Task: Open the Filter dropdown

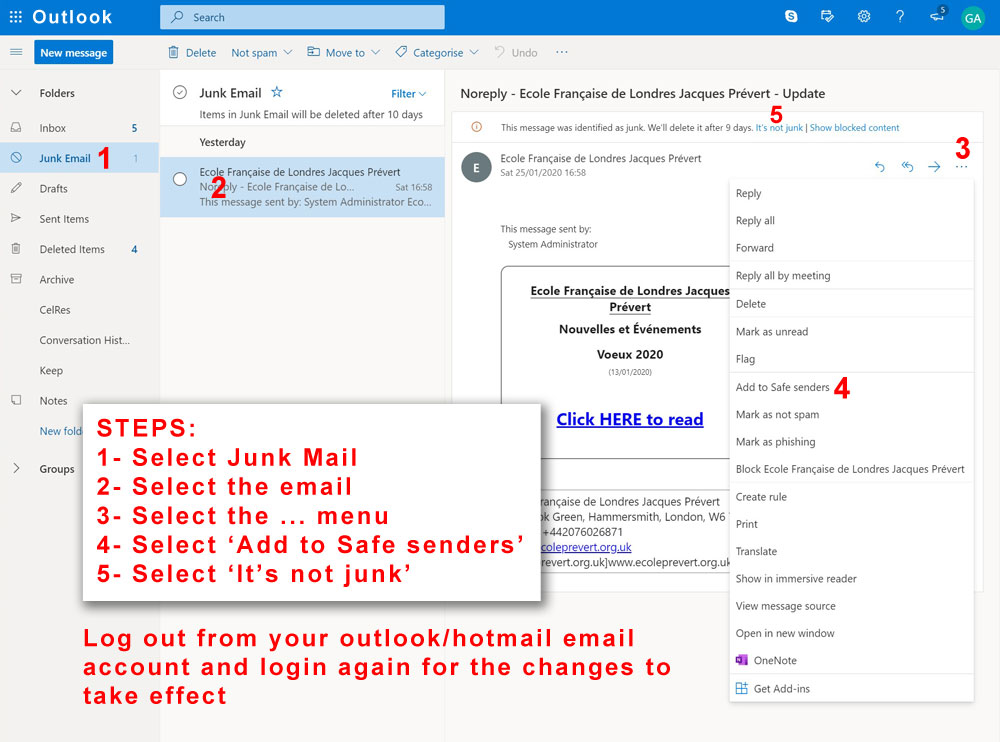Action: point(408,94)
